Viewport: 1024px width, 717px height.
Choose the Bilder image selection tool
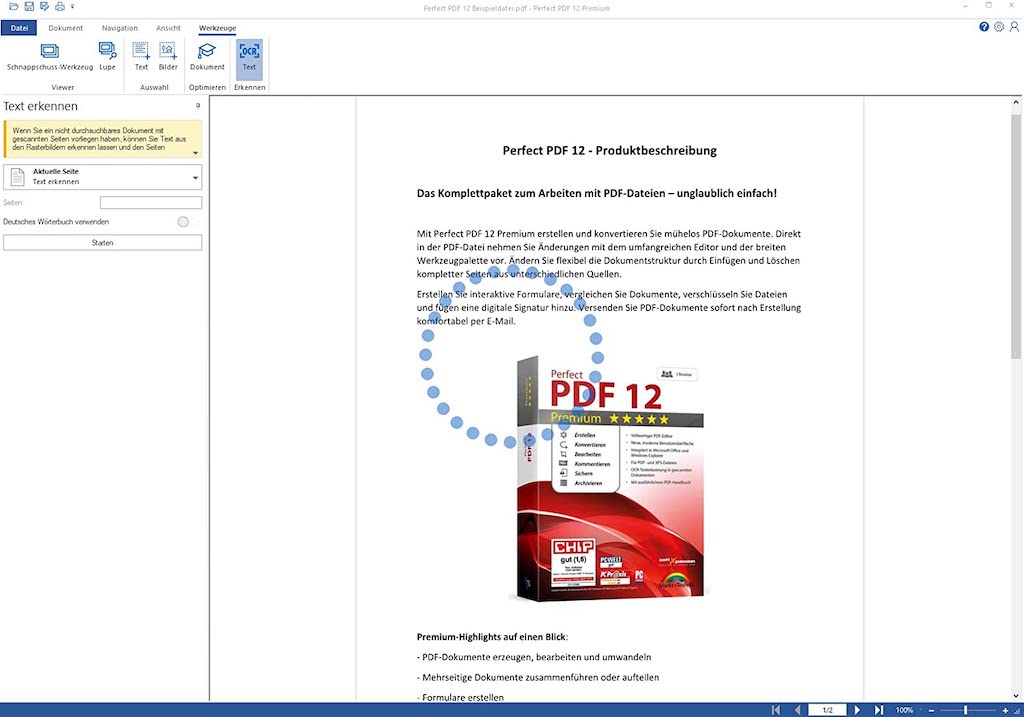[168, 56]
